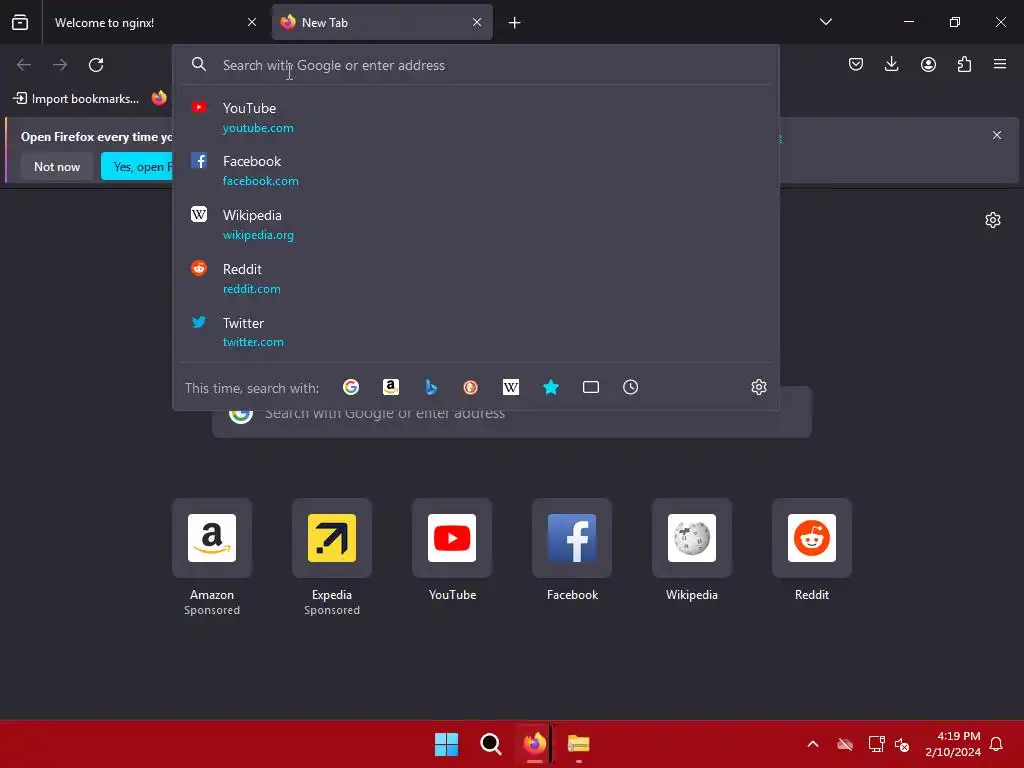Image resolution: width=1024 pixels, height=768 pixels.
Task: Open the Downloads panel icon
Action: coord(891,64)
